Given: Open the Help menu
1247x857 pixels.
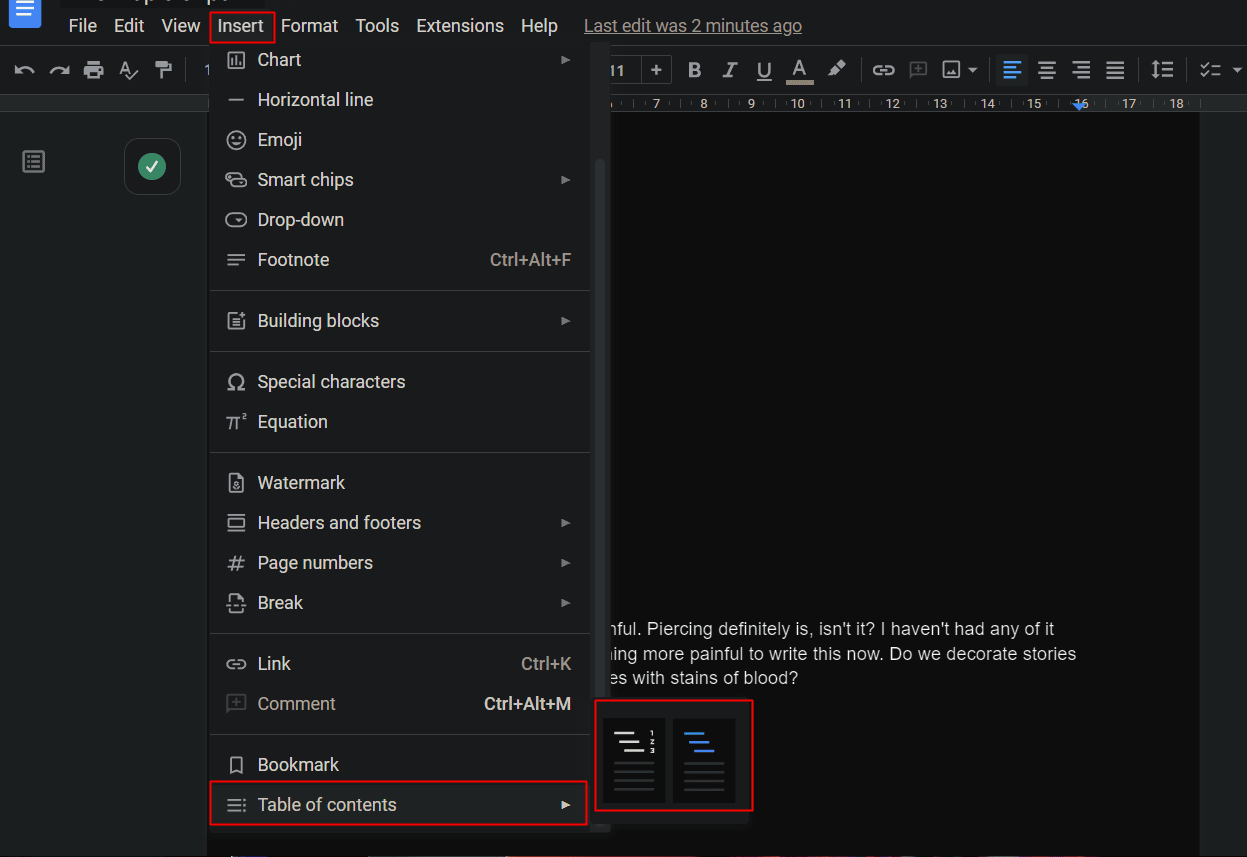Looking at the screenshot, I should coord(539,26).
